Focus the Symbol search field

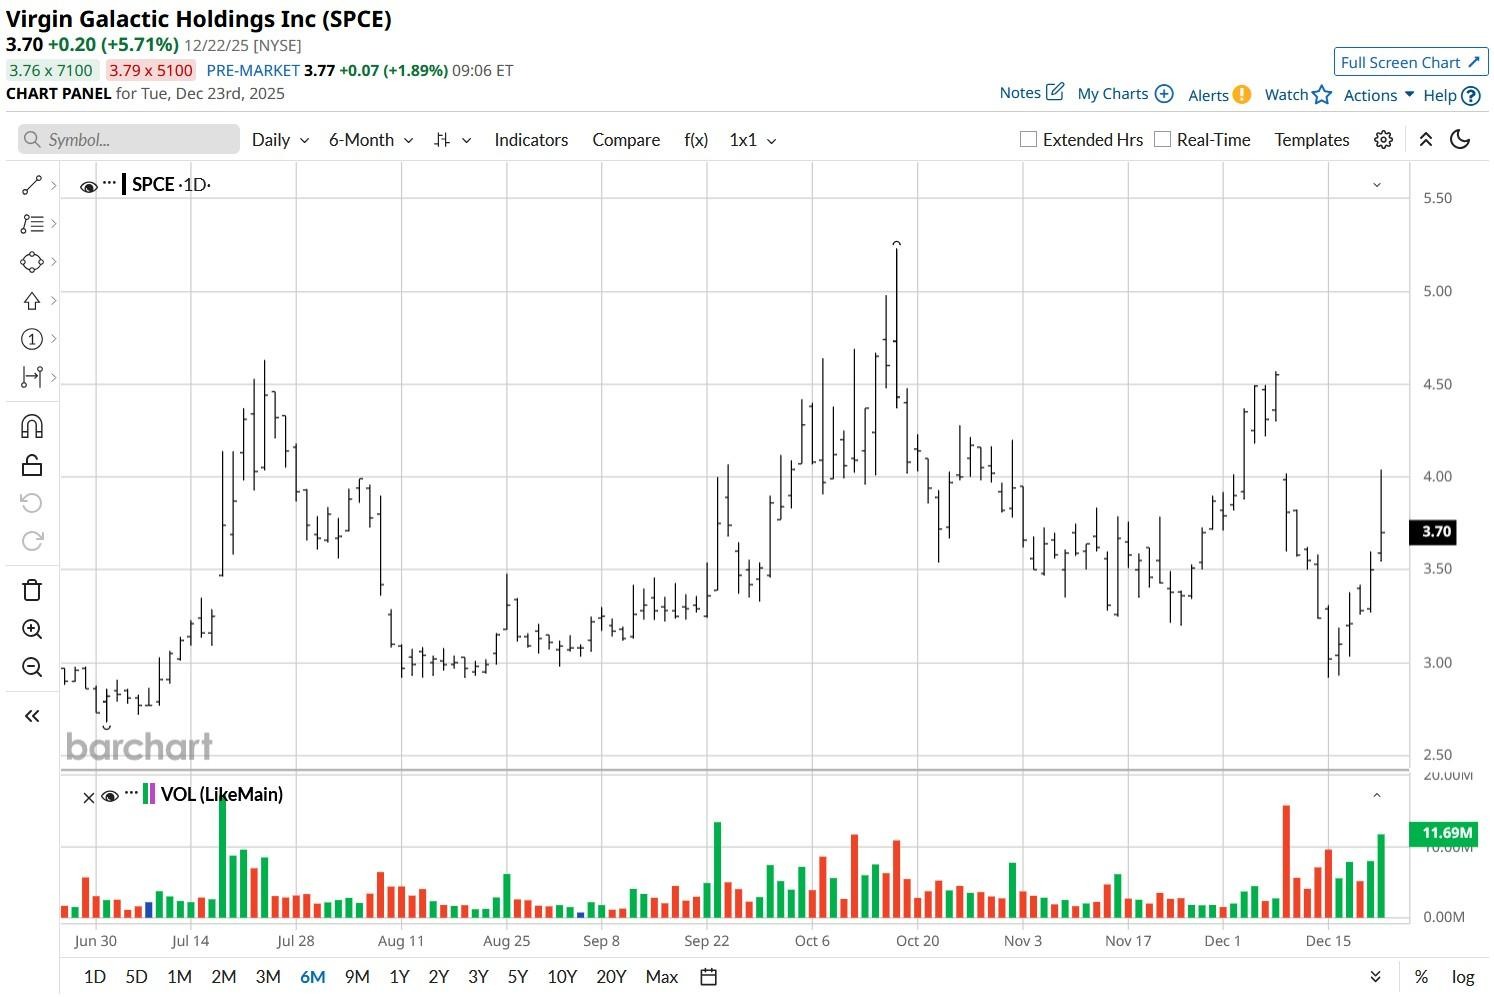click(129, 140)
